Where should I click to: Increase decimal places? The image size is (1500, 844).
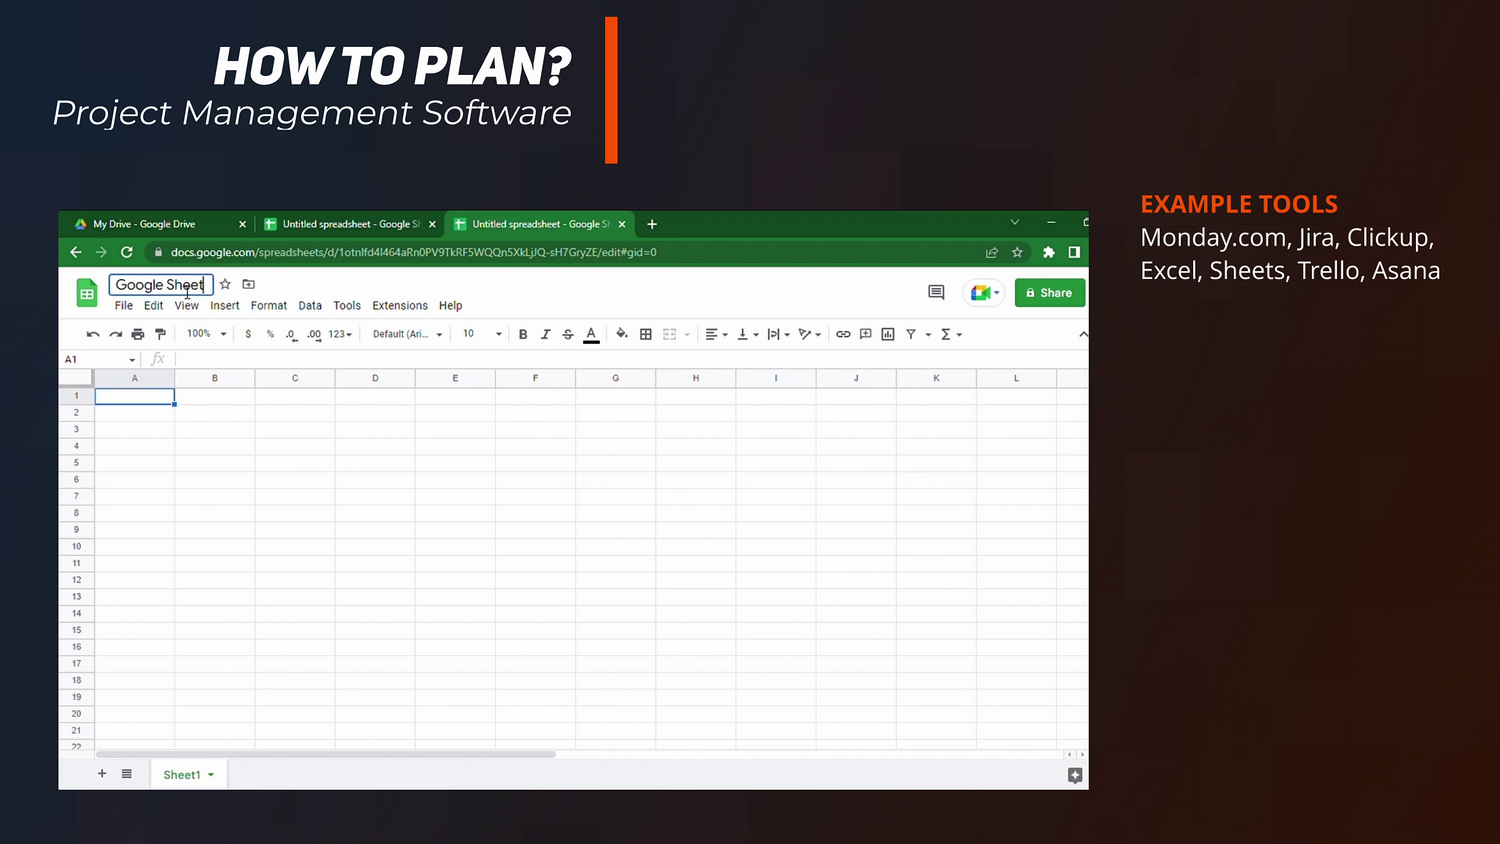[314, 334]
